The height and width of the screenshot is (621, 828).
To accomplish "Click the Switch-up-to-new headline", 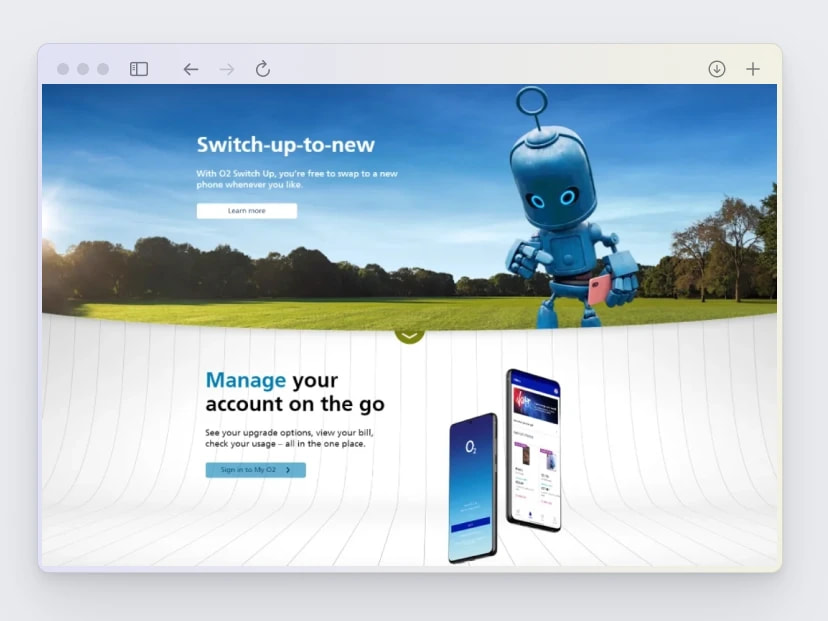I will (x=285, y=145).
